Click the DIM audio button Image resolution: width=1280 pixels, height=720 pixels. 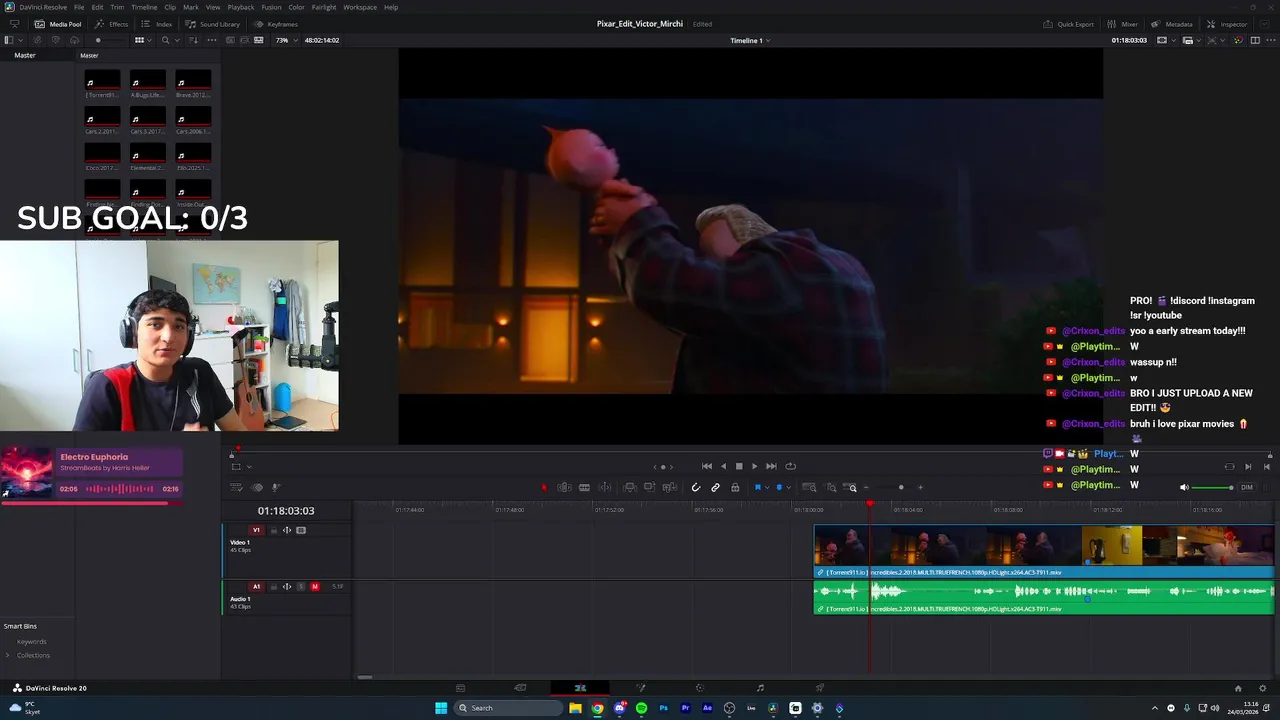(1246, 487)
